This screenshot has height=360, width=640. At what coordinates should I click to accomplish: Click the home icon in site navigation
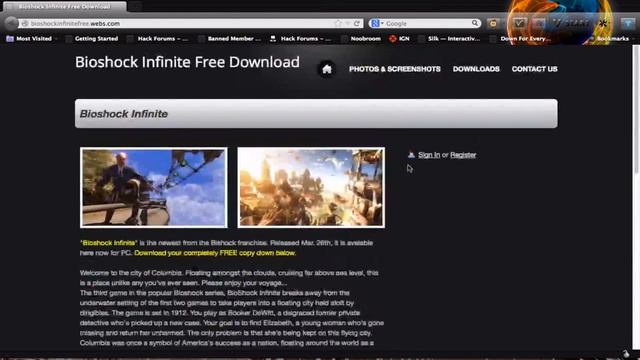pyautogui.click(x=327, y=69)
